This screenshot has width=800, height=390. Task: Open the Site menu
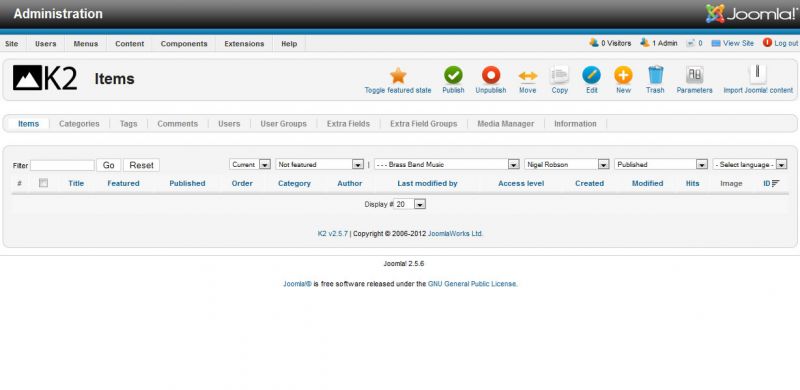coord(11,43)
